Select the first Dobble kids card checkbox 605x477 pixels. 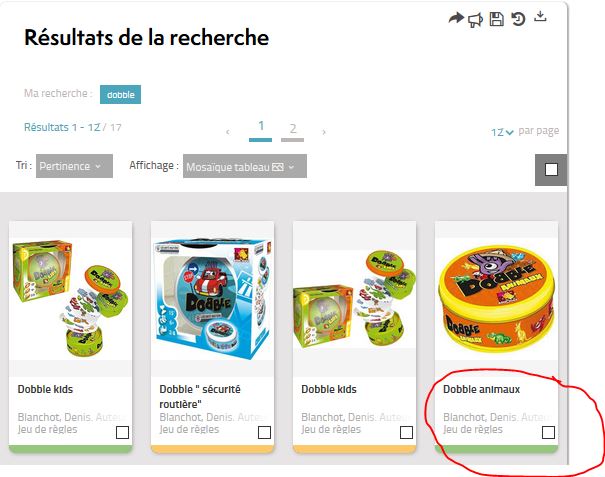122,432
